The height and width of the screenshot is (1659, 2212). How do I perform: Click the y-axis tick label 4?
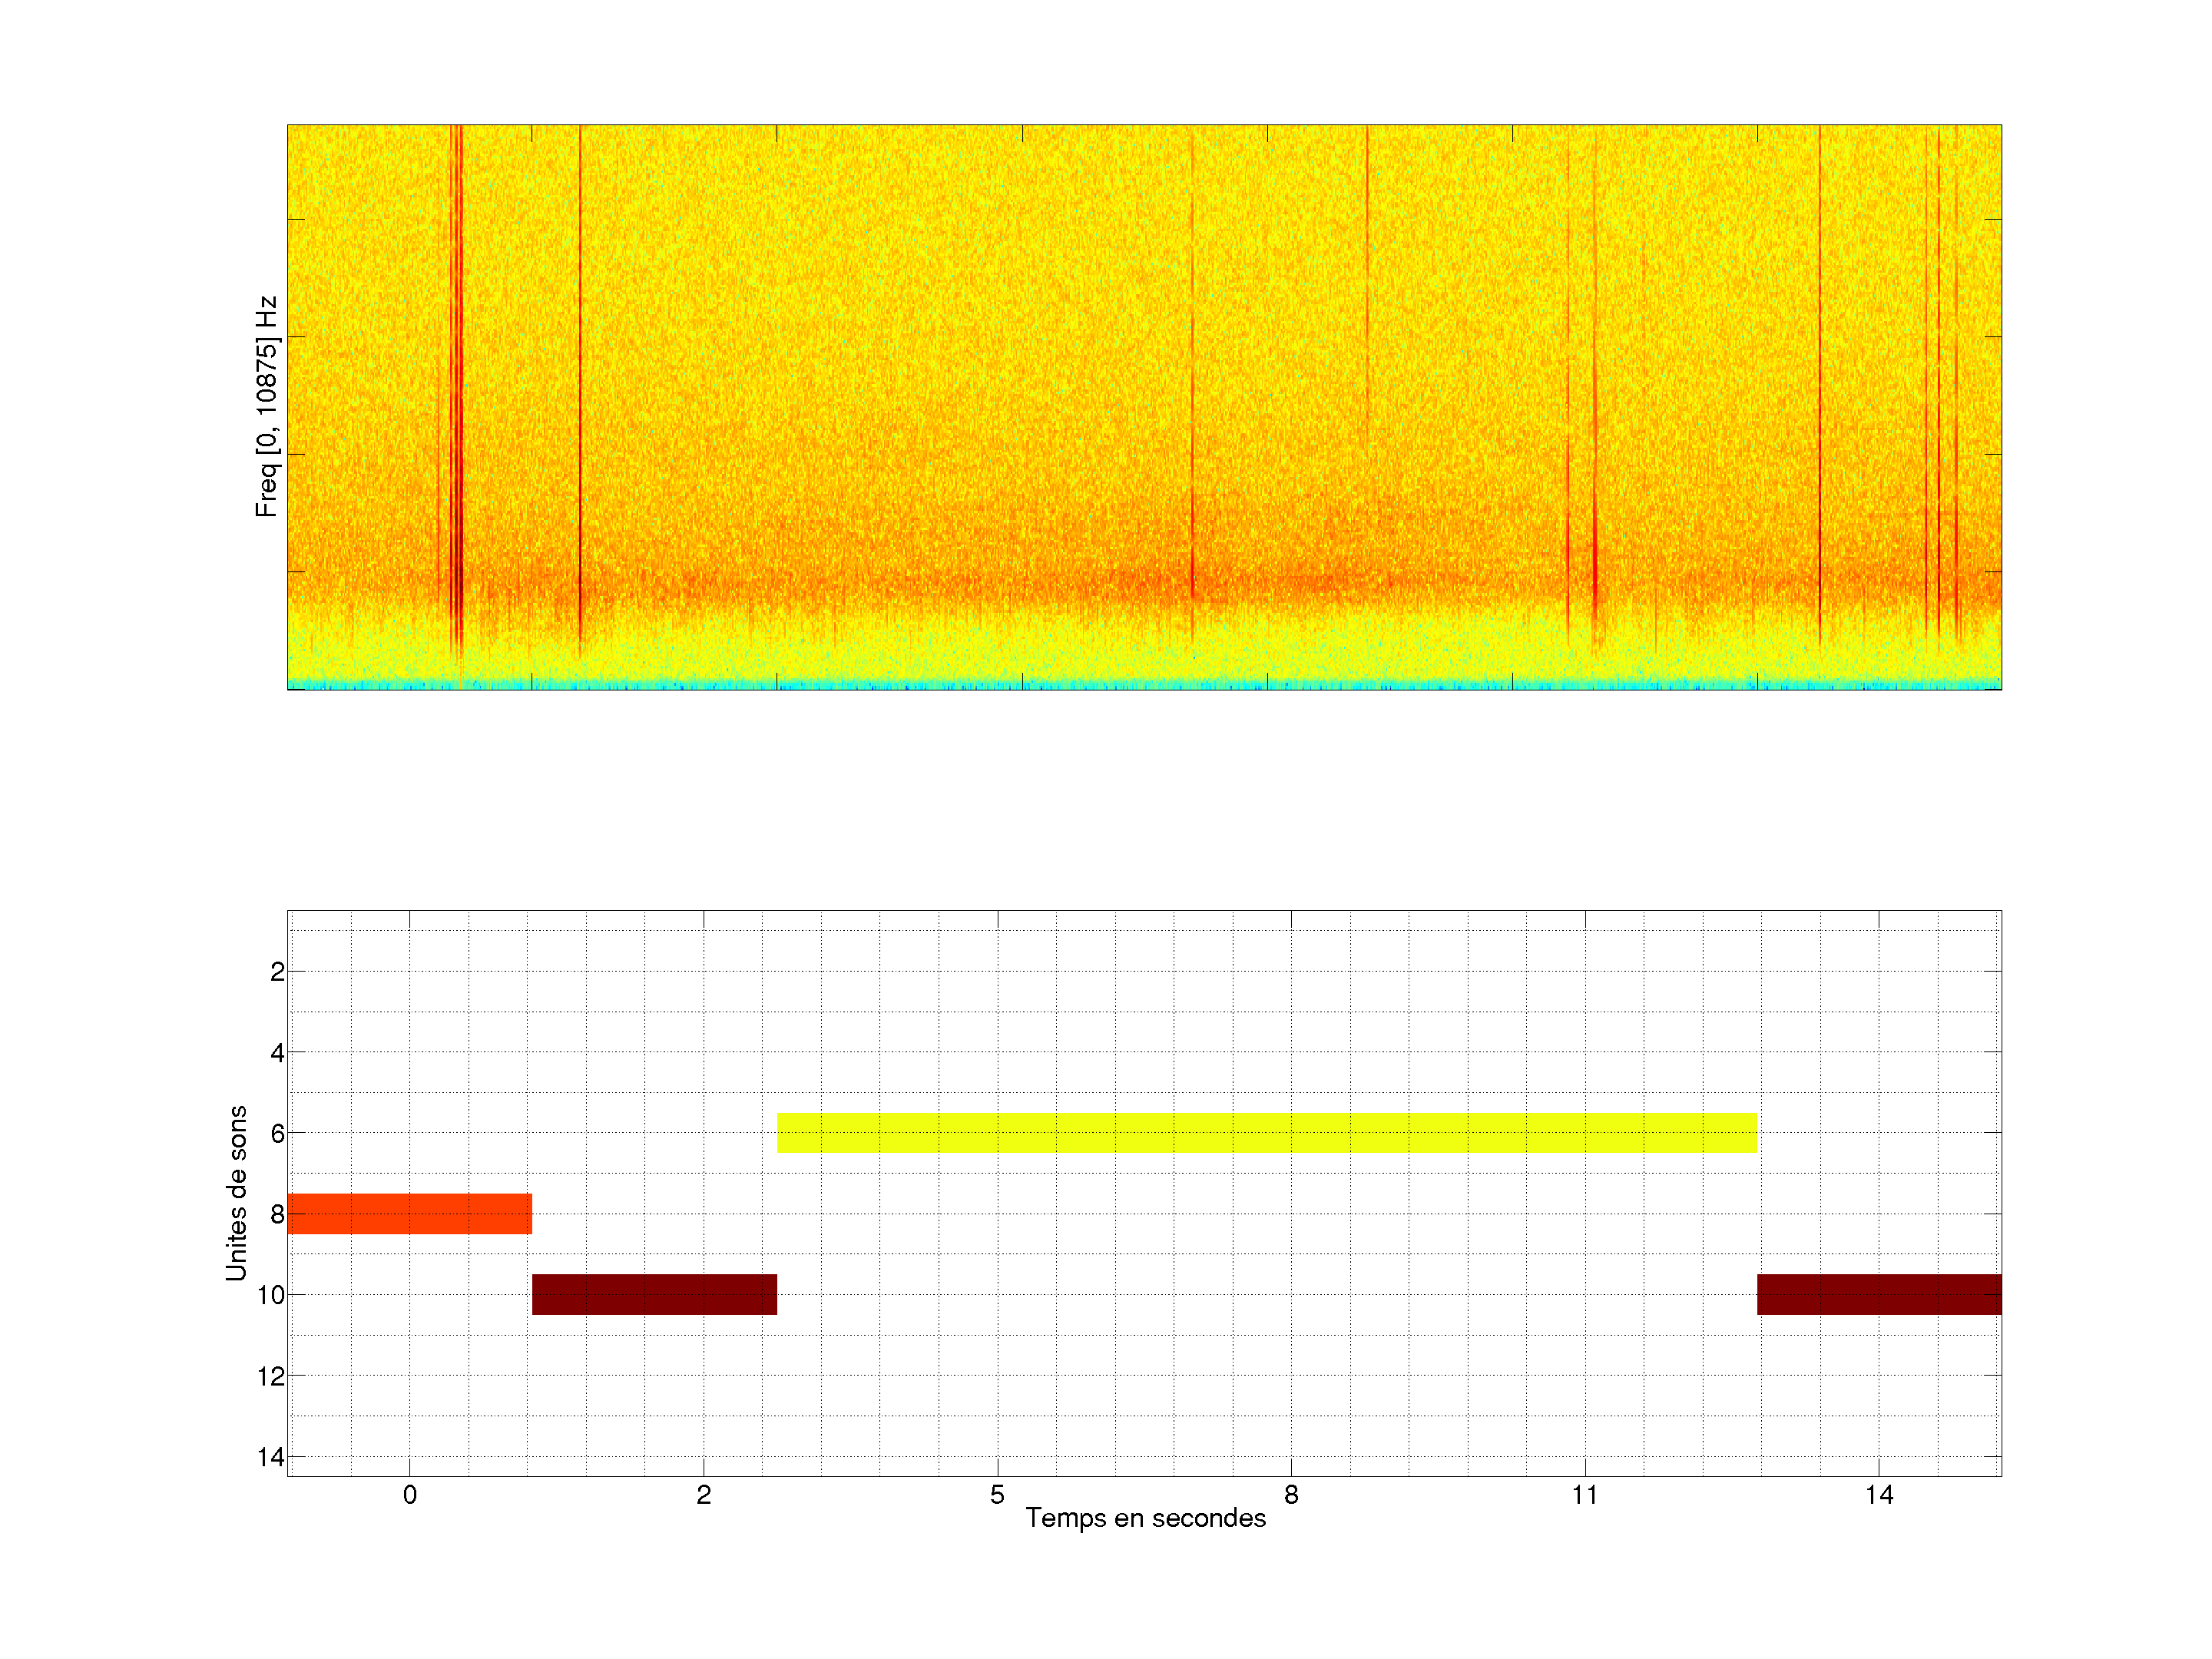[277, 1053]
